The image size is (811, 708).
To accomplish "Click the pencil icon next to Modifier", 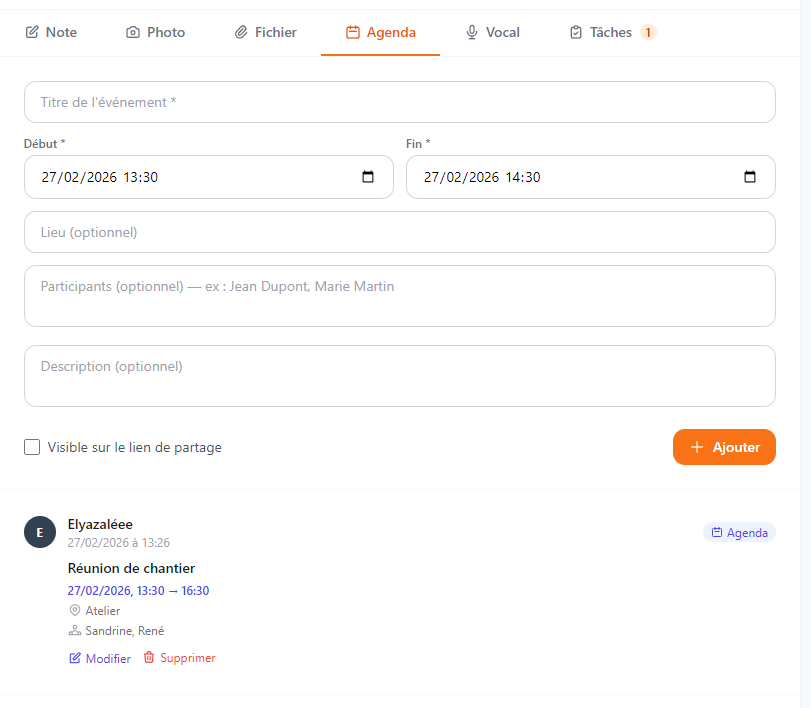I will click(x=75, y=658).
